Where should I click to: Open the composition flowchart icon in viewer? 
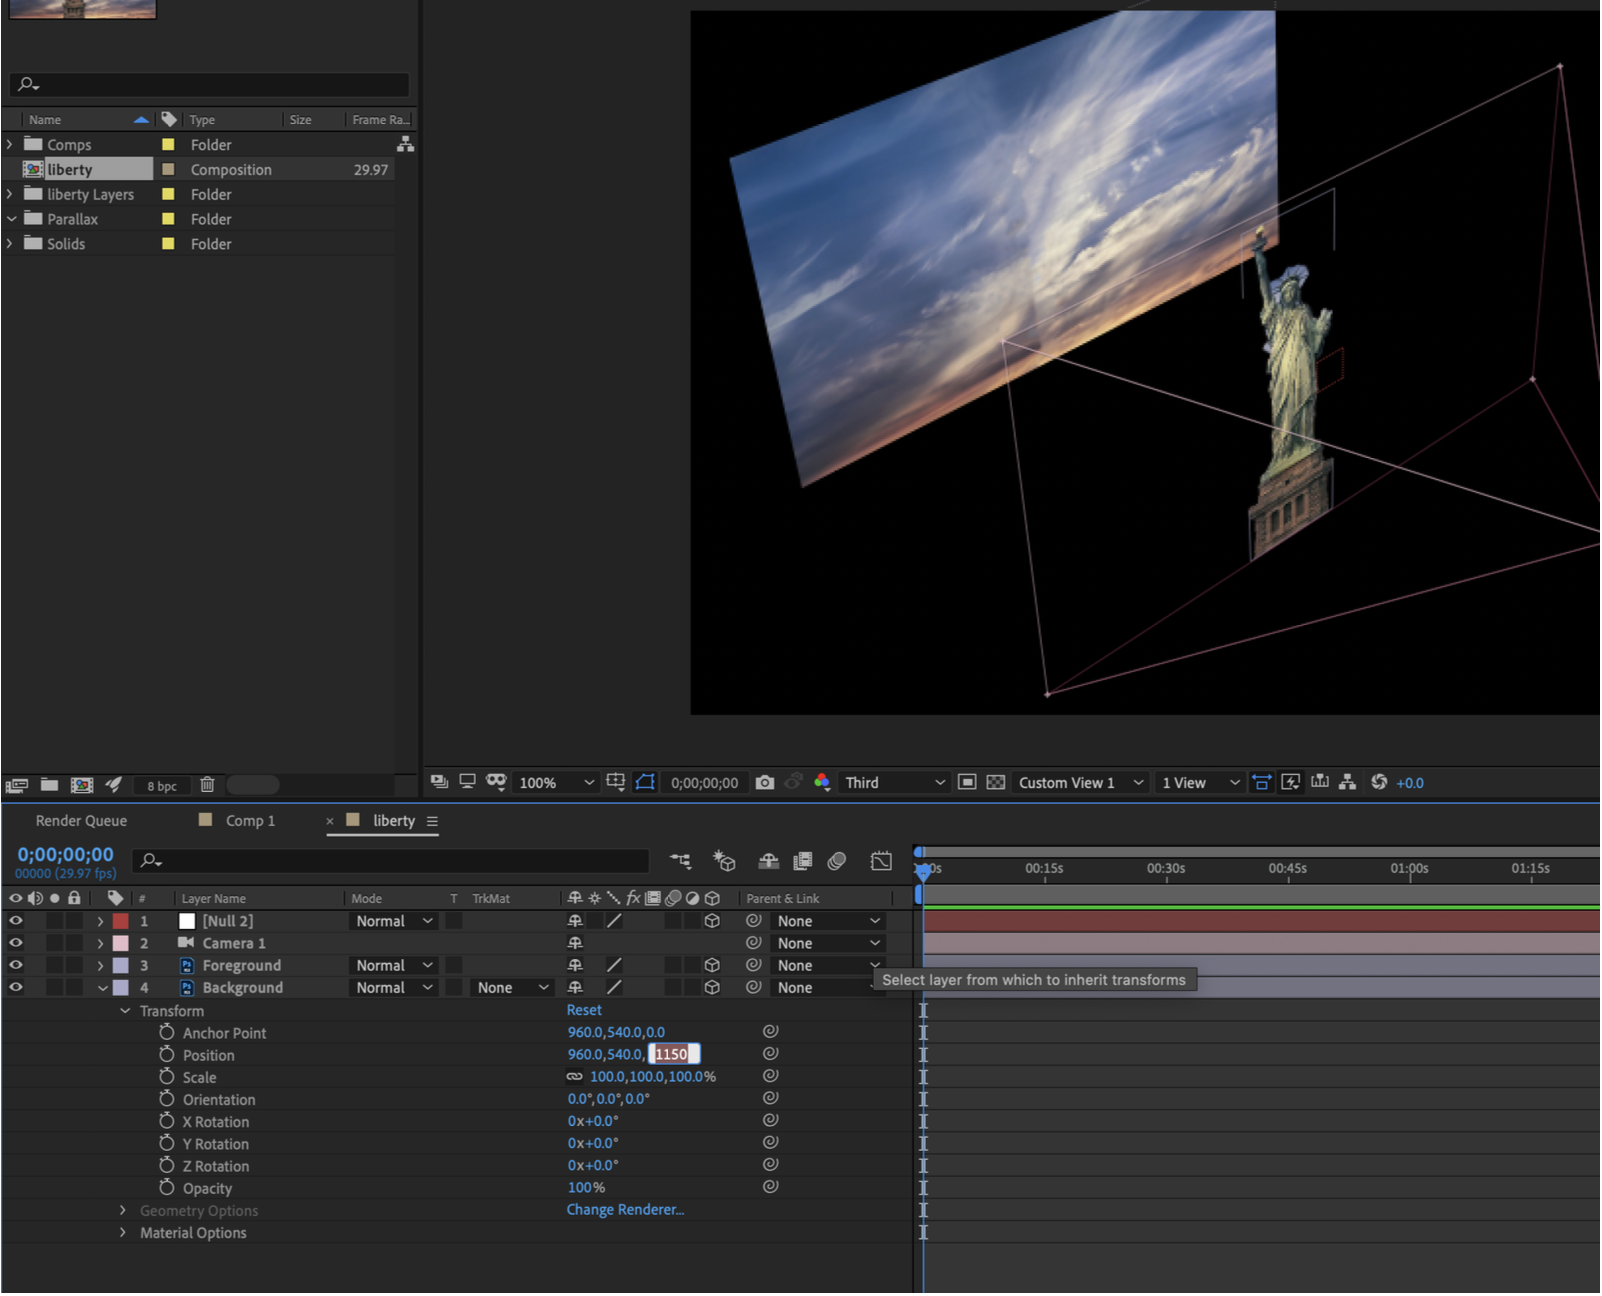[x=1348, y=782]
